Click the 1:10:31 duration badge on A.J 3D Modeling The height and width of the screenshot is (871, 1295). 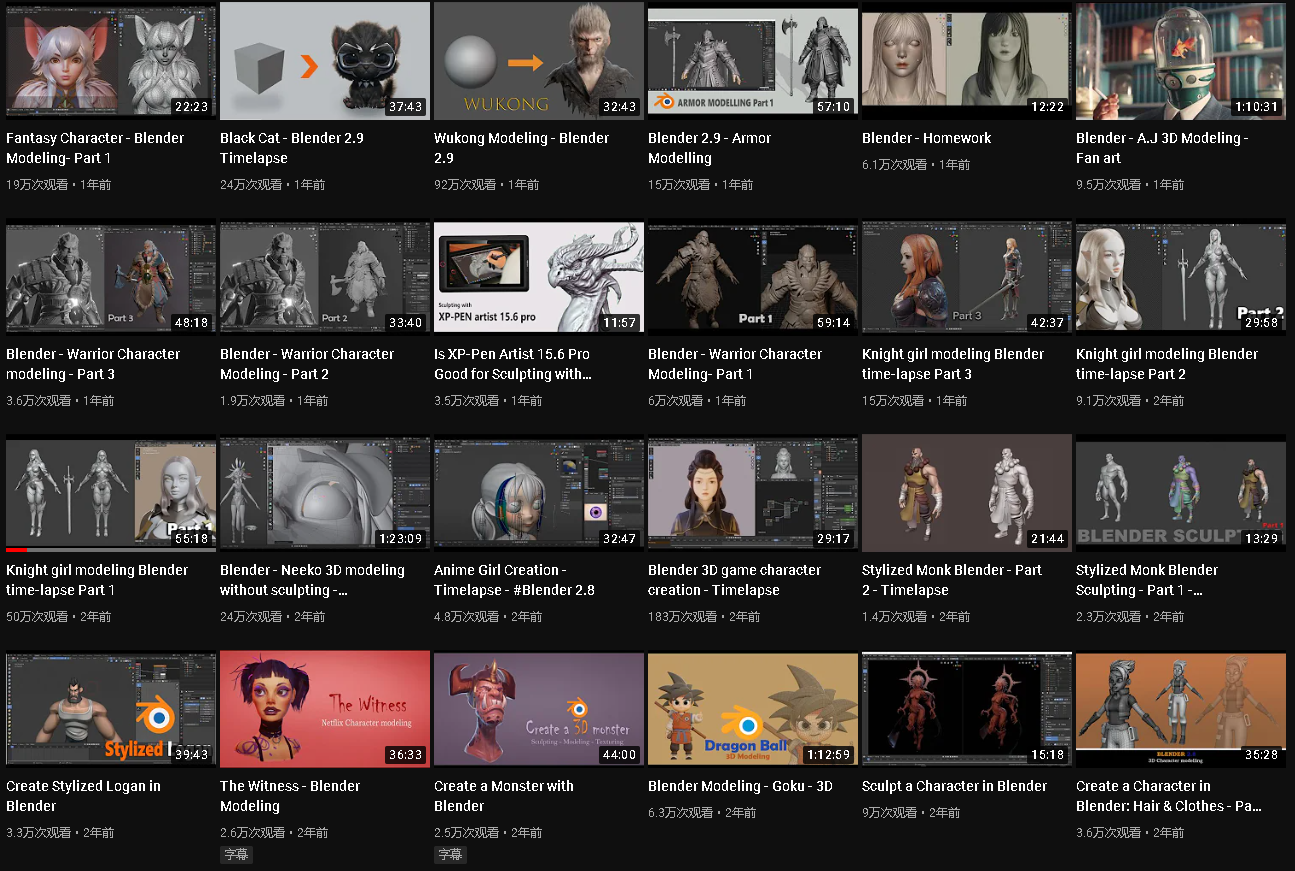pyautogui.click(x=1256, y=106)
